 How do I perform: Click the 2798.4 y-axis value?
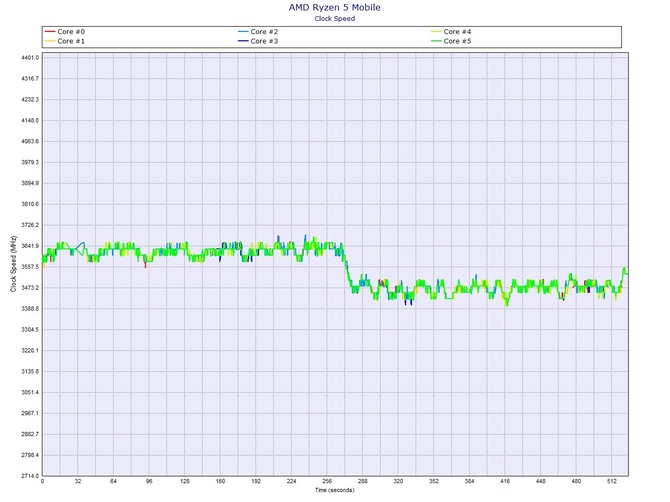(30, 455)
